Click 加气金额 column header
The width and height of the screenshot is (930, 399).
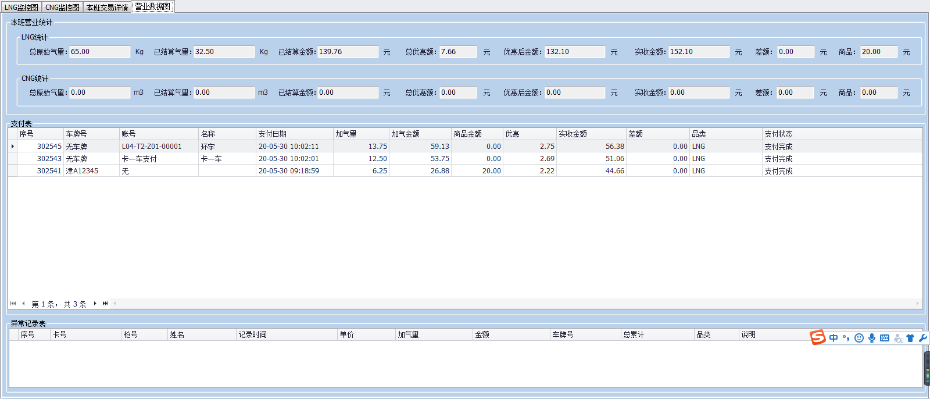(x=420, y=135)
